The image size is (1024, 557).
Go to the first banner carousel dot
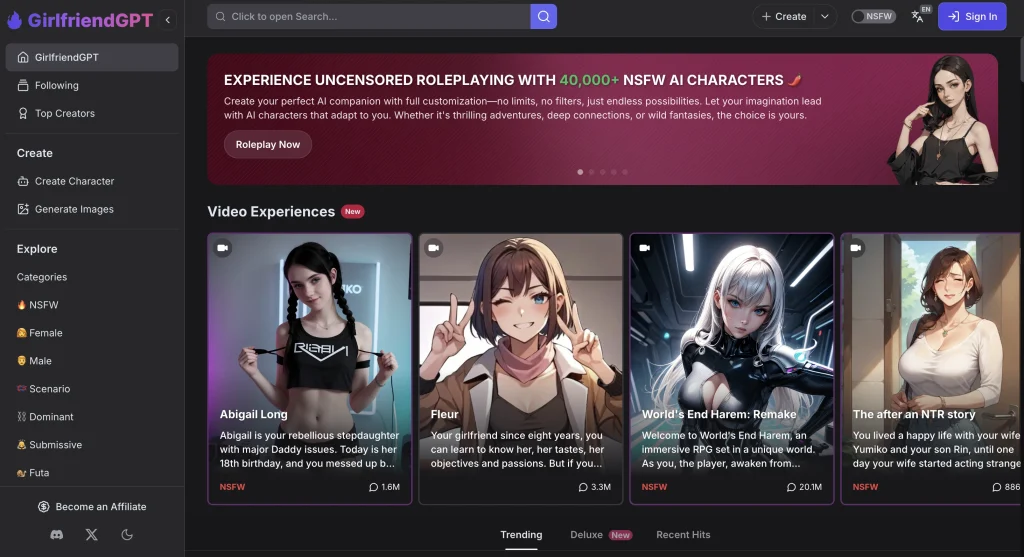[580, 172]
